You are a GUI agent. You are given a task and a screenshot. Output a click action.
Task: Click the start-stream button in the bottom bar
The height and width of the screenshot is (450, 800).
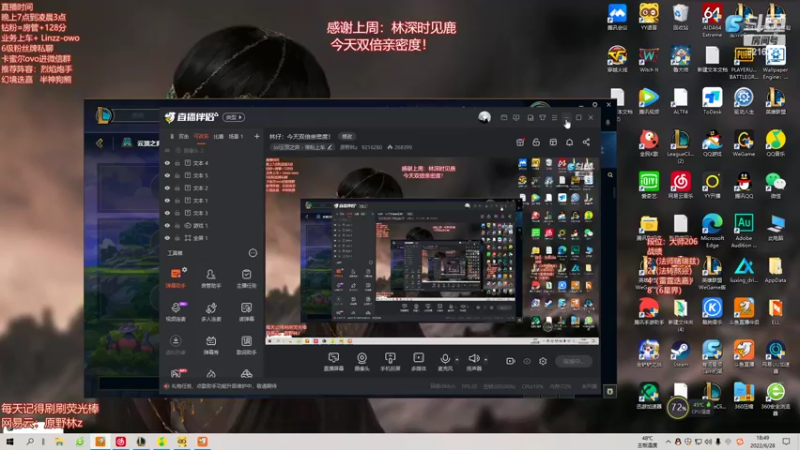[573, 361]
